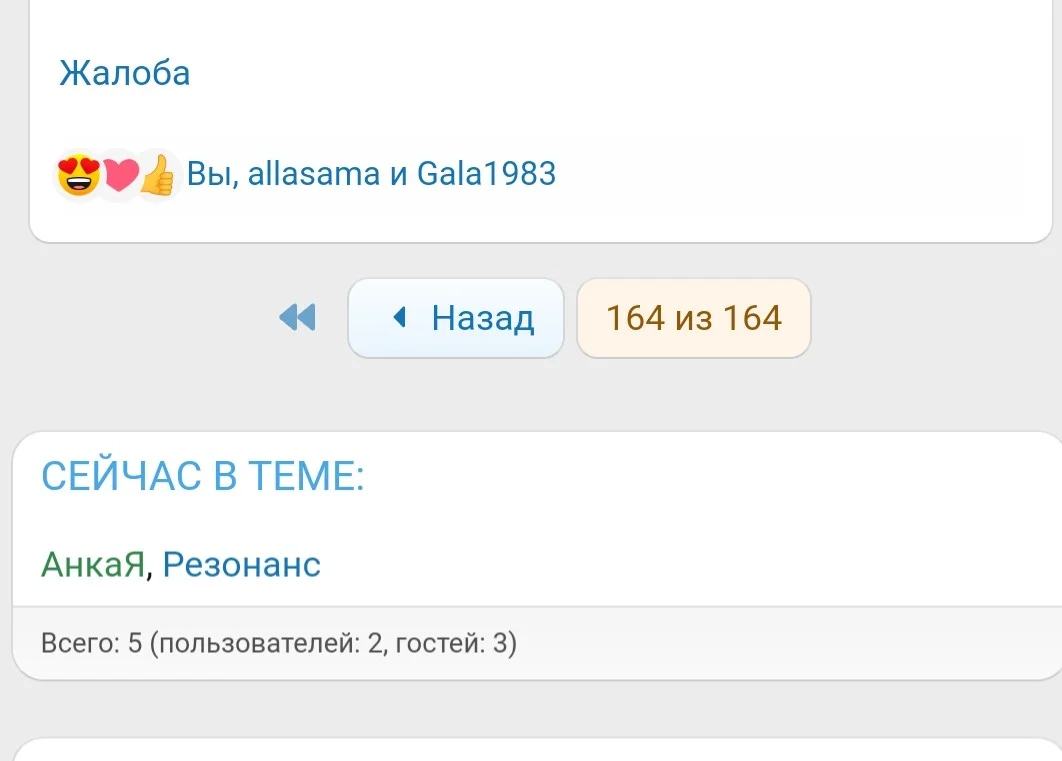Click the thumbs-up reaction icon
The image size is (1062, 761).
tap(158, 176)
